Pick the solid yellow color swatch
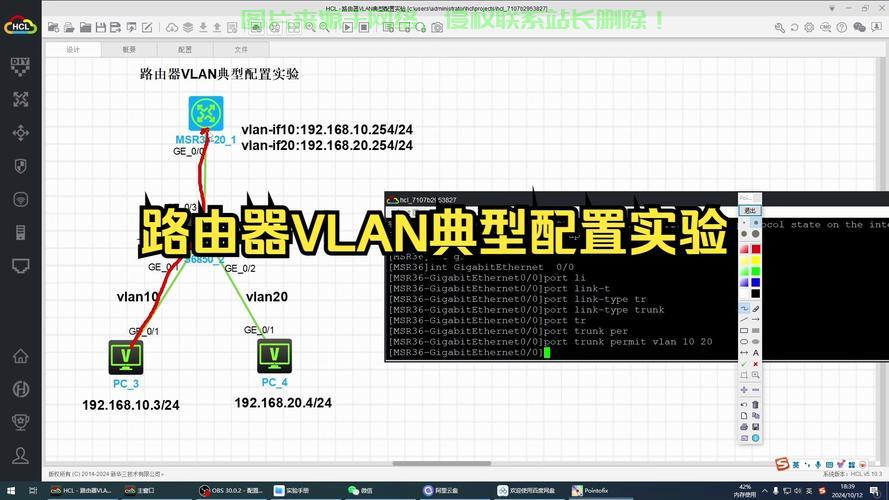 click(755, 261)
